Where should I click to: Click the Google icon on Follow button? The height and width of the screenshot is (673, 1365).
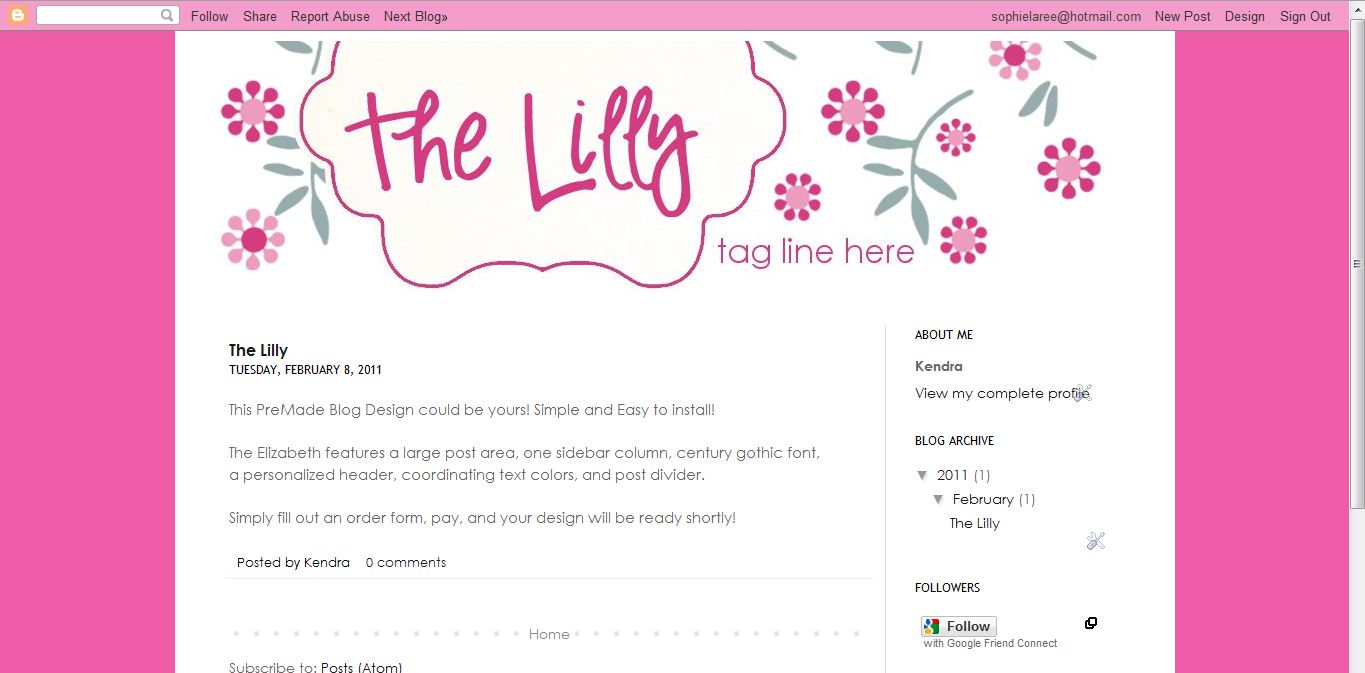pyautogui.click(x=932, y=626)
